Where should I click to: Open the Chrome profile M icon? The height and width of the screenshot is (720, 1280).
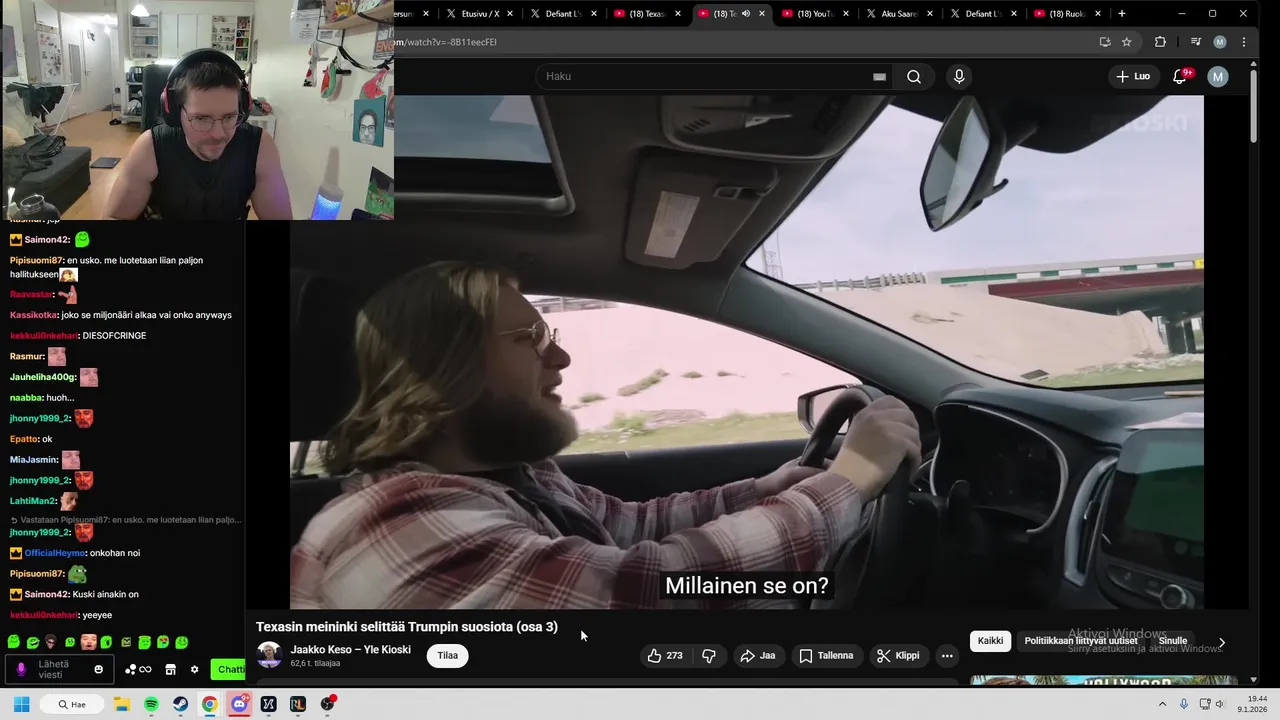1219,42
